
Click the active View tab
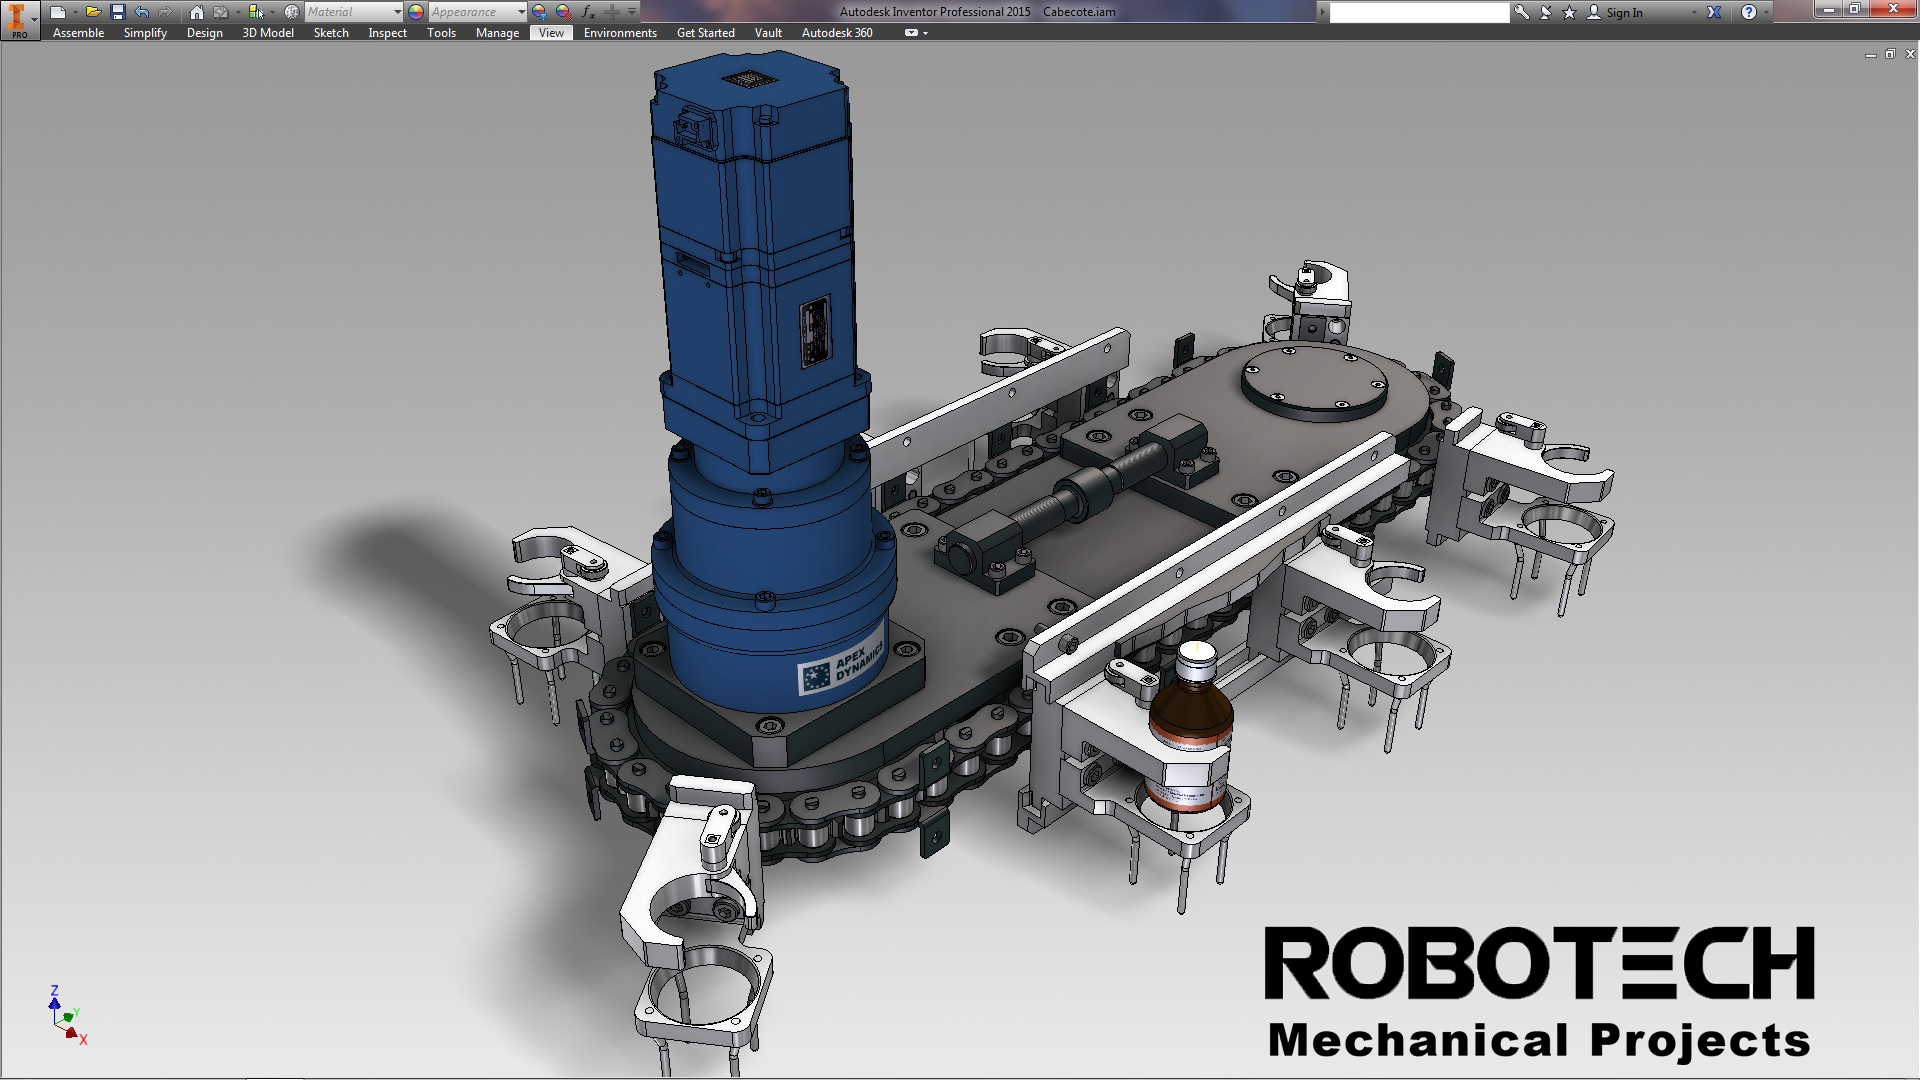(551, 33)
